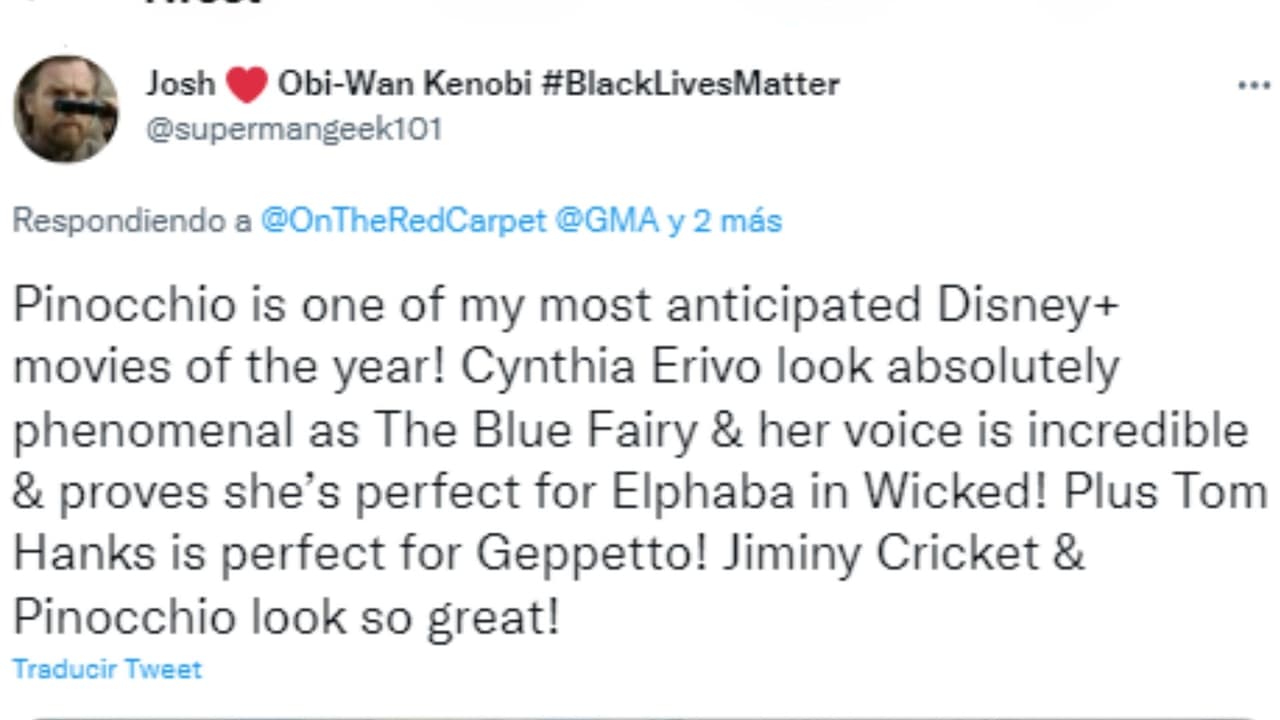Click Josh's profile avatar picture

pyautogui.click(x=66, y=109)
